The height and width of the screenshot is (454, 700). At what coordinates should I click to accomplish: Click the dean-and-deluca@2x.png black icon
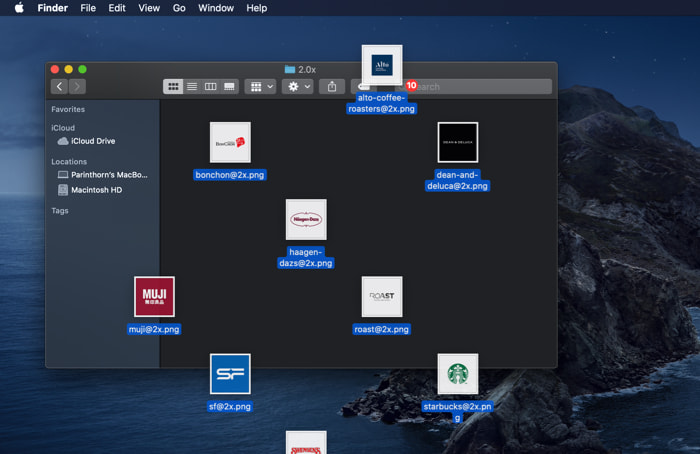[457, 143]
